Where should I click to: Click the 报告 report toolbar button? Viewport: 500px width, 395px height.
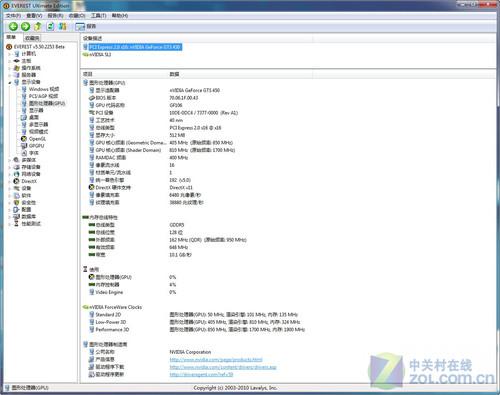(x=85, y=26)
